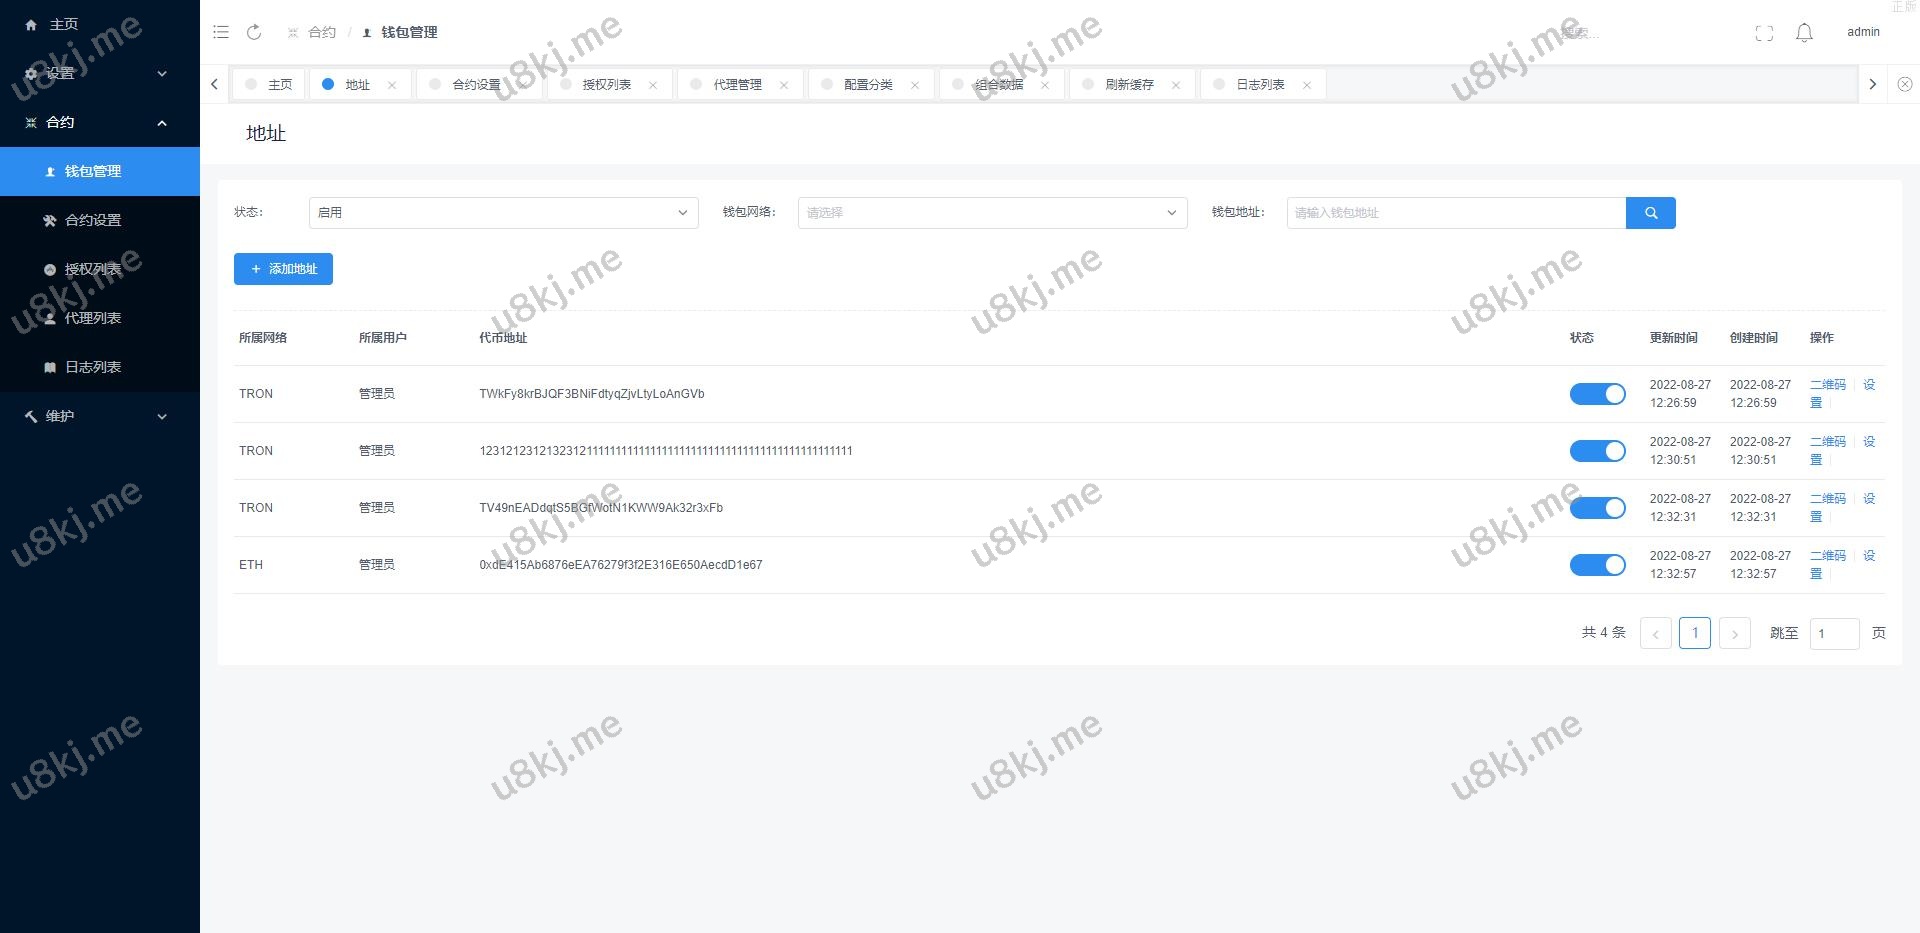Enter fullscreen mode via top-right icon
Screen dimensions: 1920x933
1764,33
